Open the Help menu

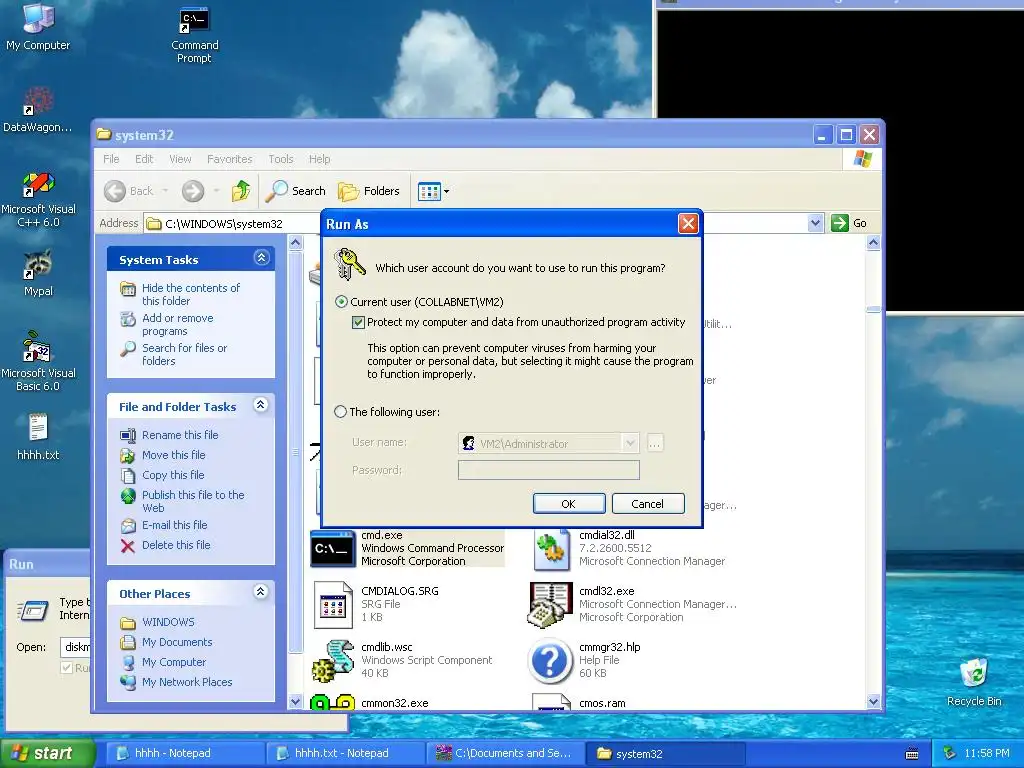(x=319, y=159)
